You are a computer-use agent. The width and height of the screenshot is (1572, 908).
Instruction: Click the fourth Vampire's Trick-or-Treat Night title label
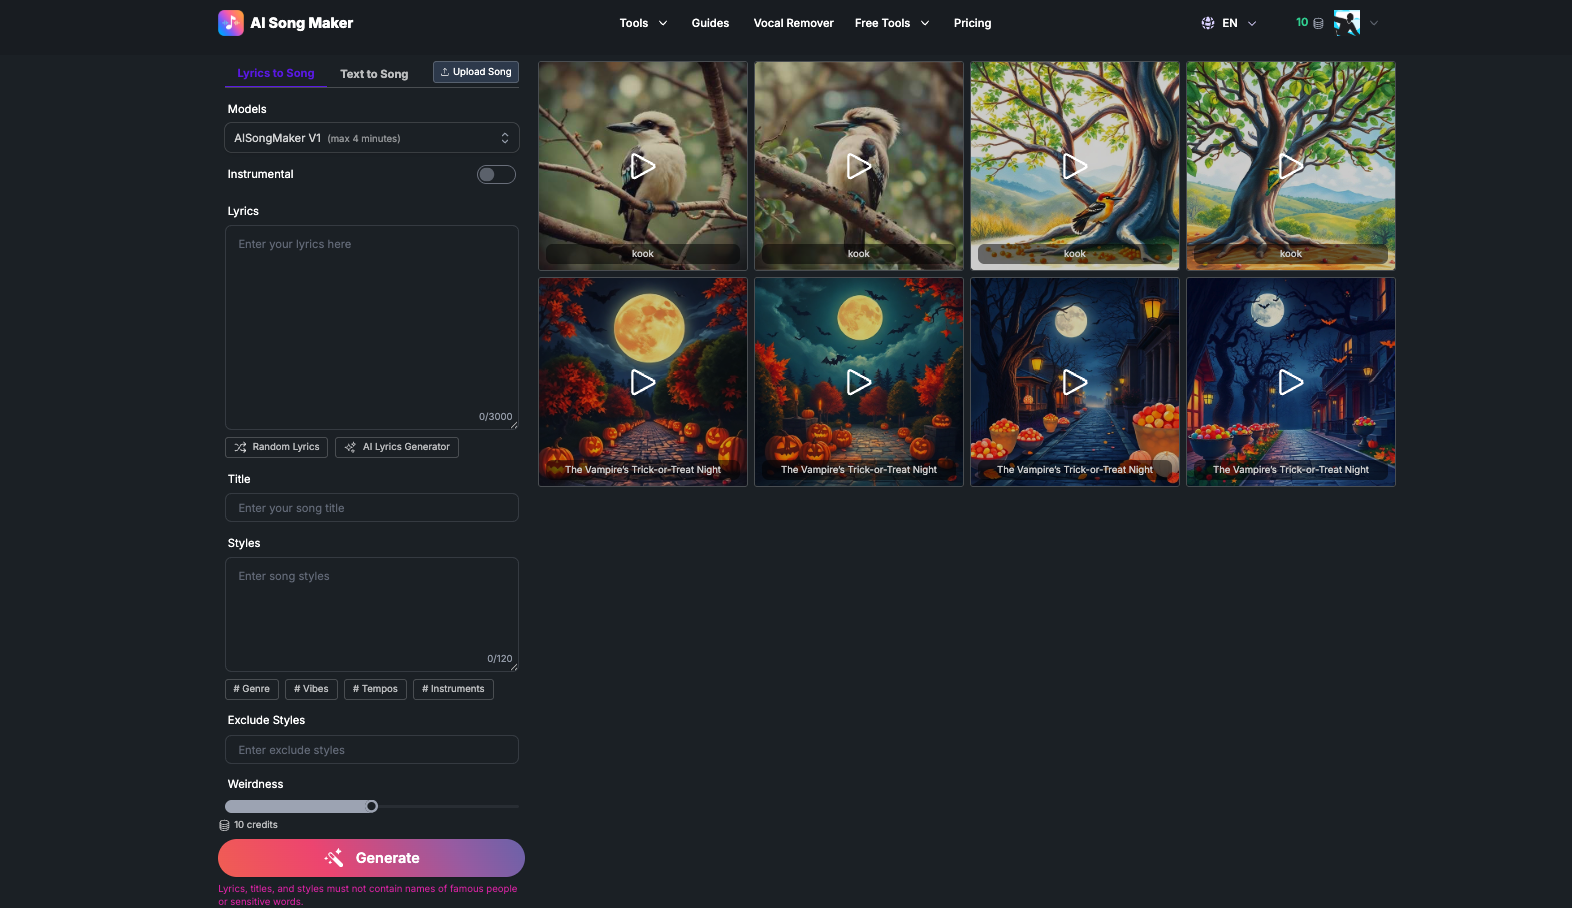click(1291, 470)
